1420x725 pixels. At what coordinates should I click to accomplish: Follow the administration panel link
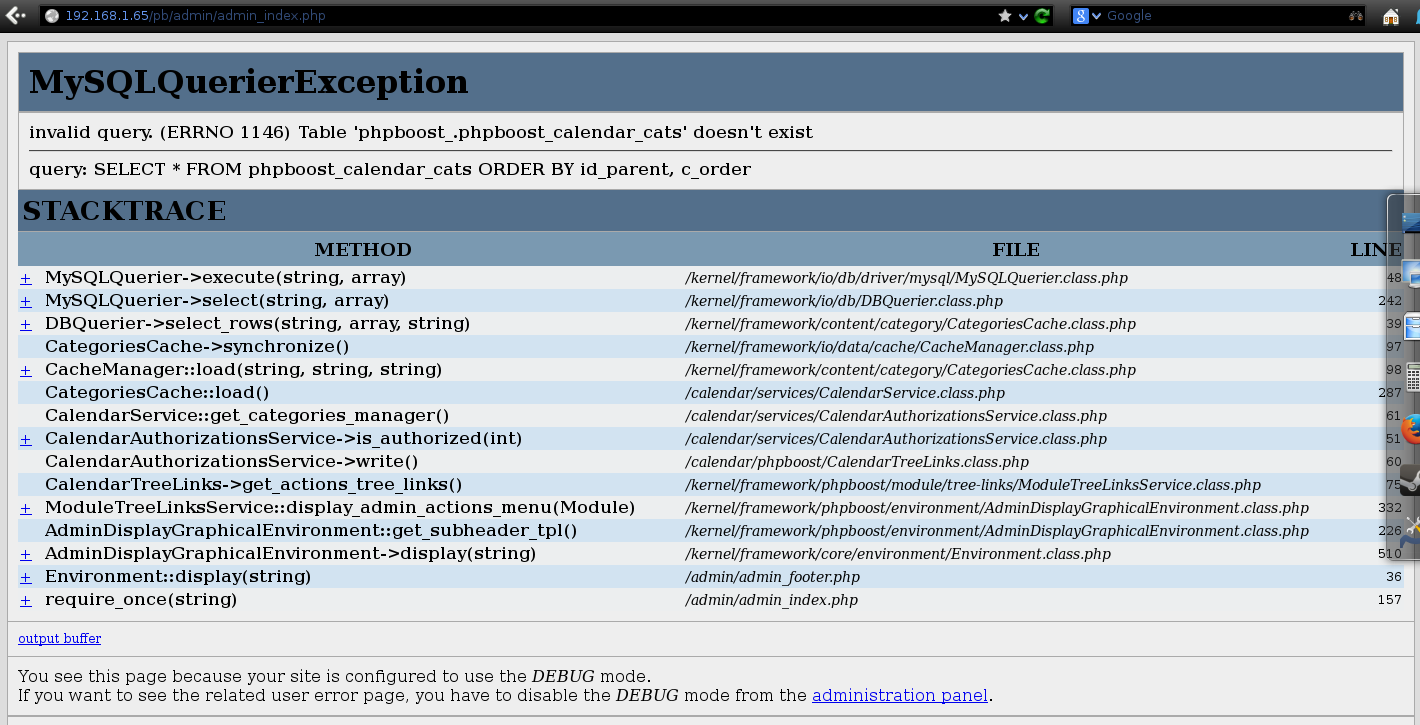[899, 695]
